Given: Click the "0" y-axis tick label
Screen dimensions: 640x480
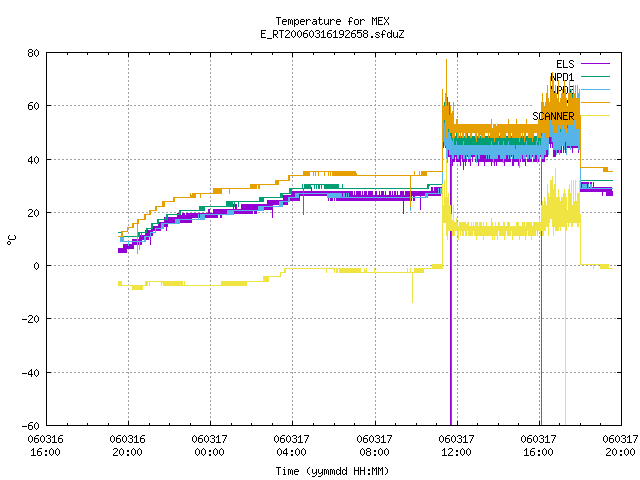Looking at the screenshot, I should click(37, 266).
